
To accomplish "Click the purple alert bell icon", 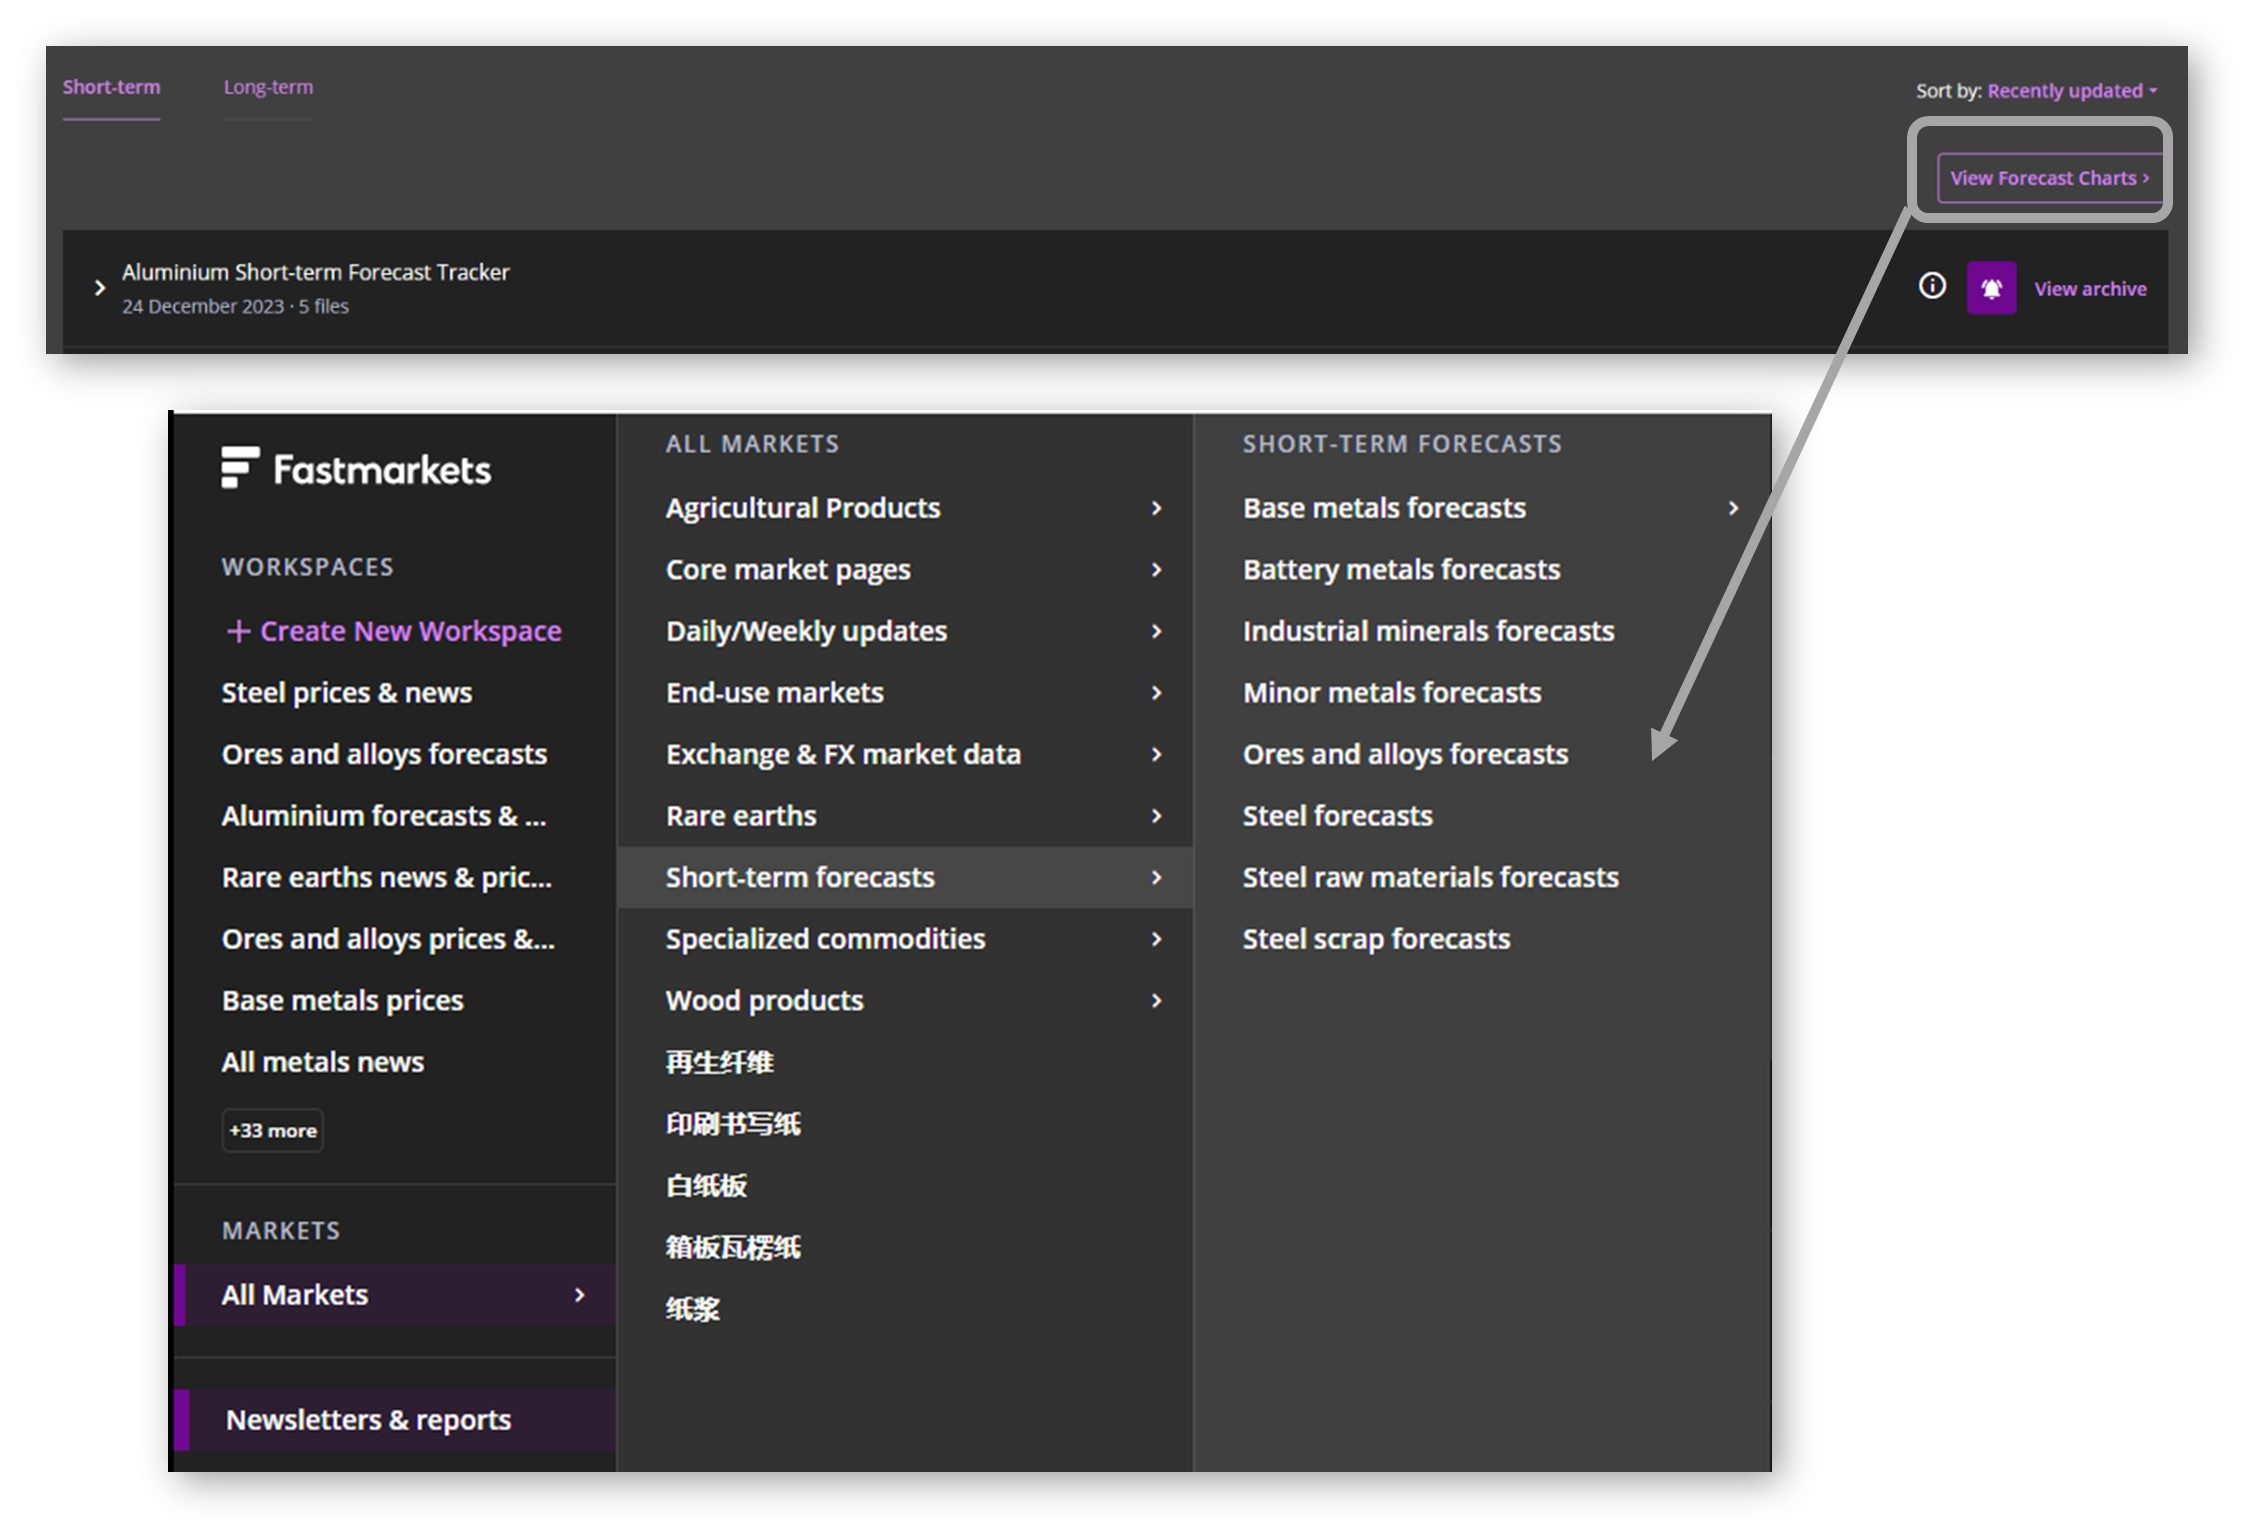I will pos(1991,288).
